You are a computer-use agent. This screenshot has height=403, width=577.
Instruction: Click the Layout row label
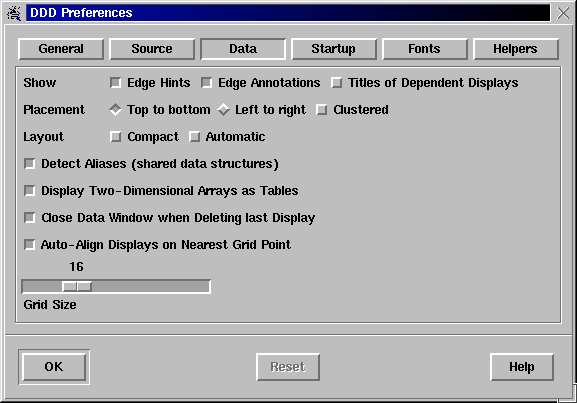coord(43,137)
